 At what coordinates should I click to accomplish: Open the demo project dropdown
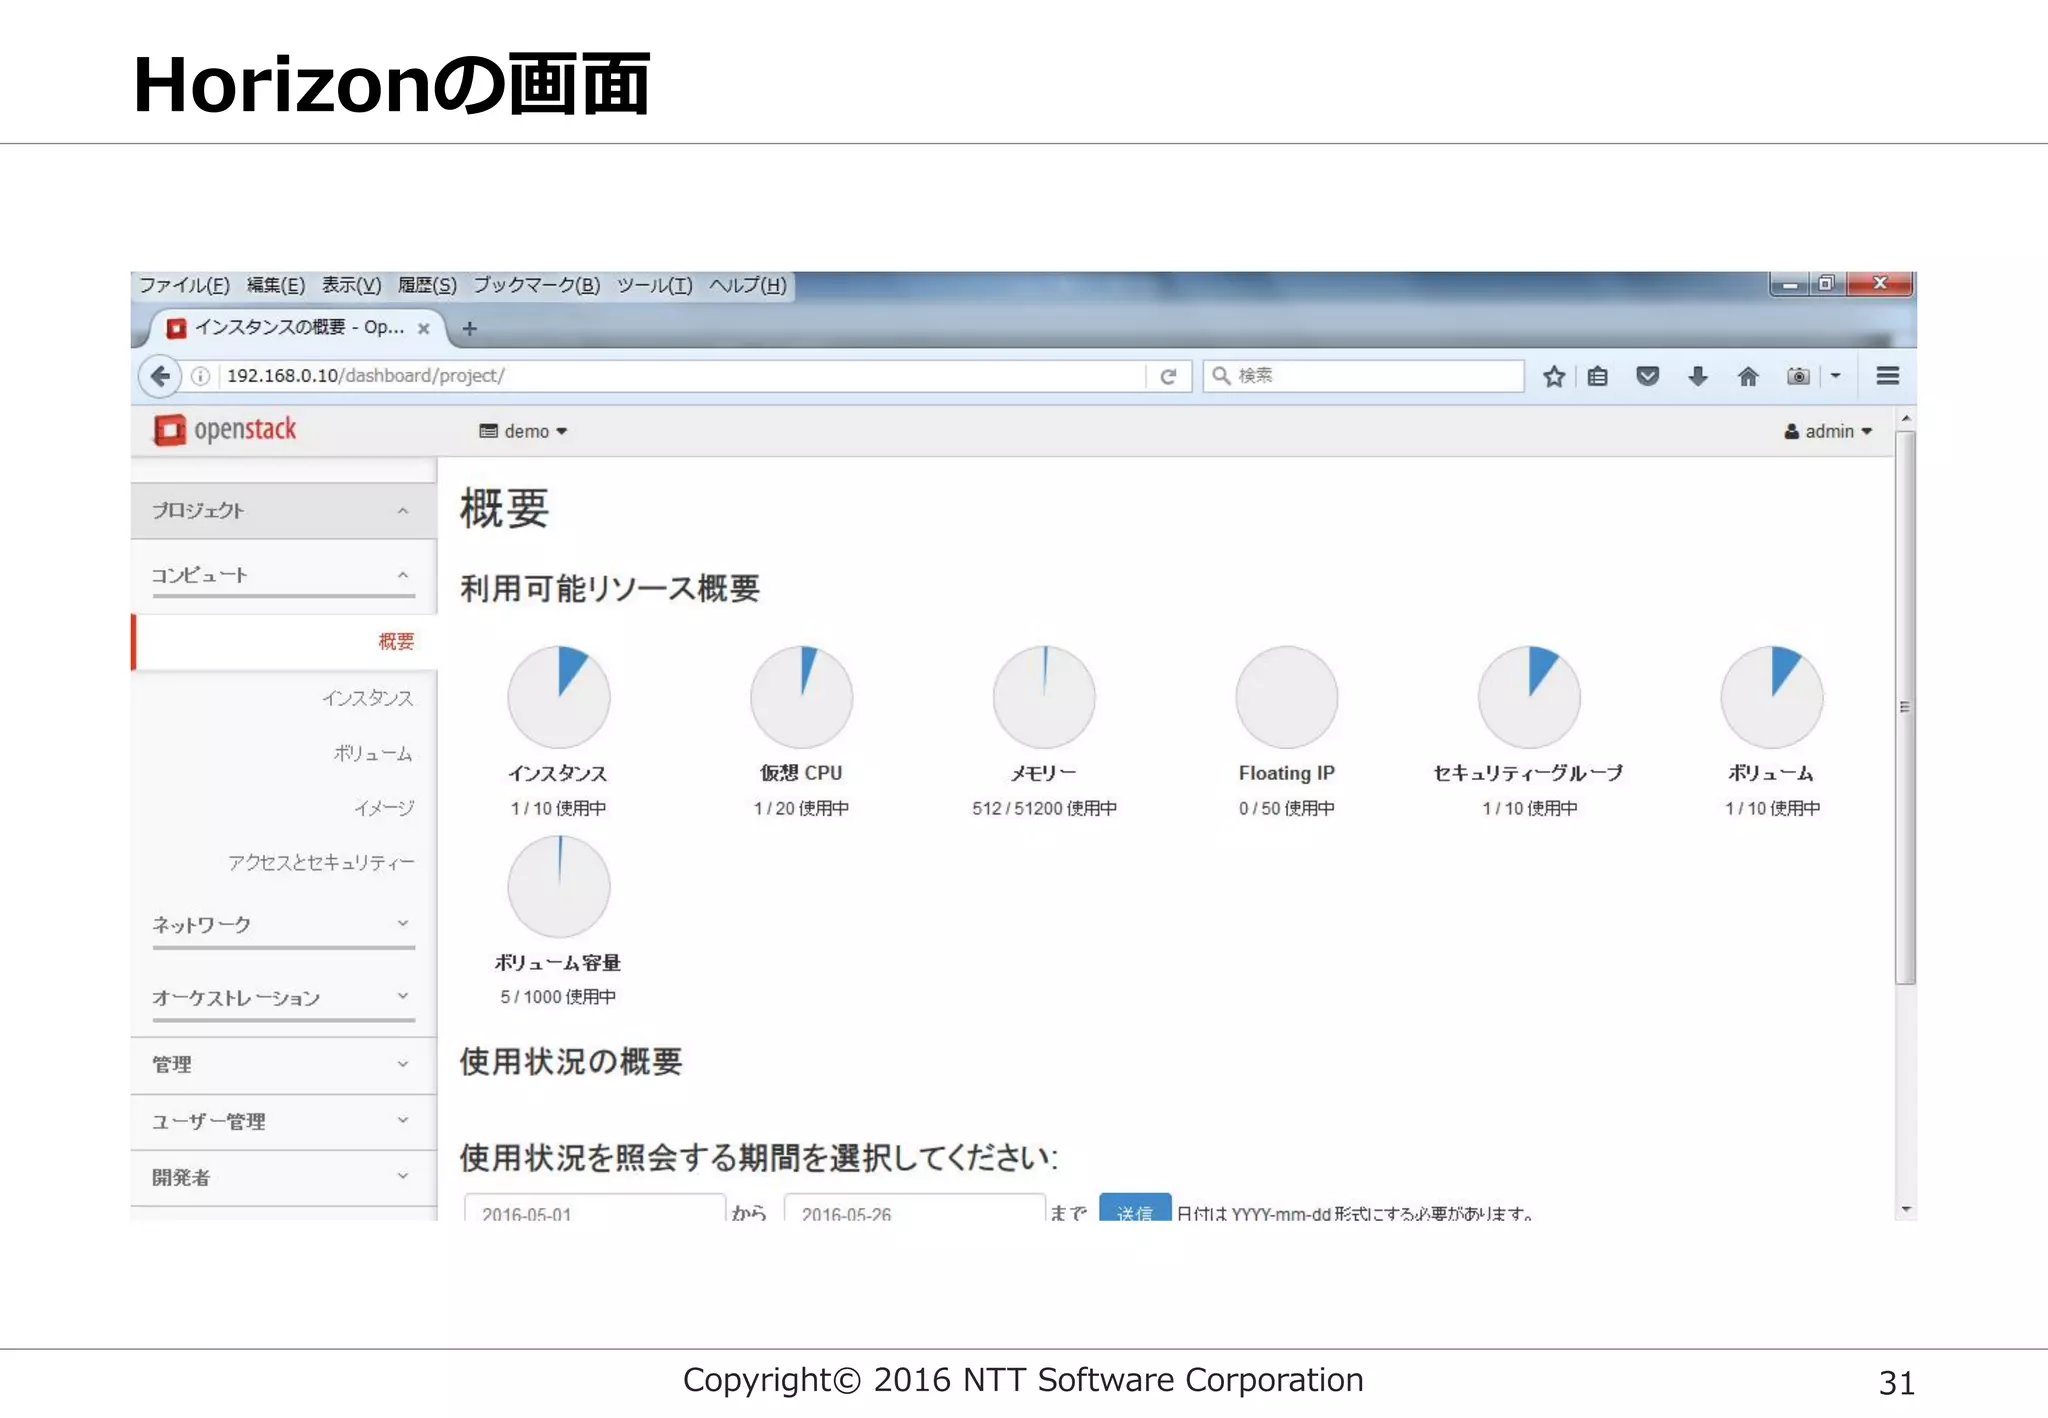(x=523, y=431)
